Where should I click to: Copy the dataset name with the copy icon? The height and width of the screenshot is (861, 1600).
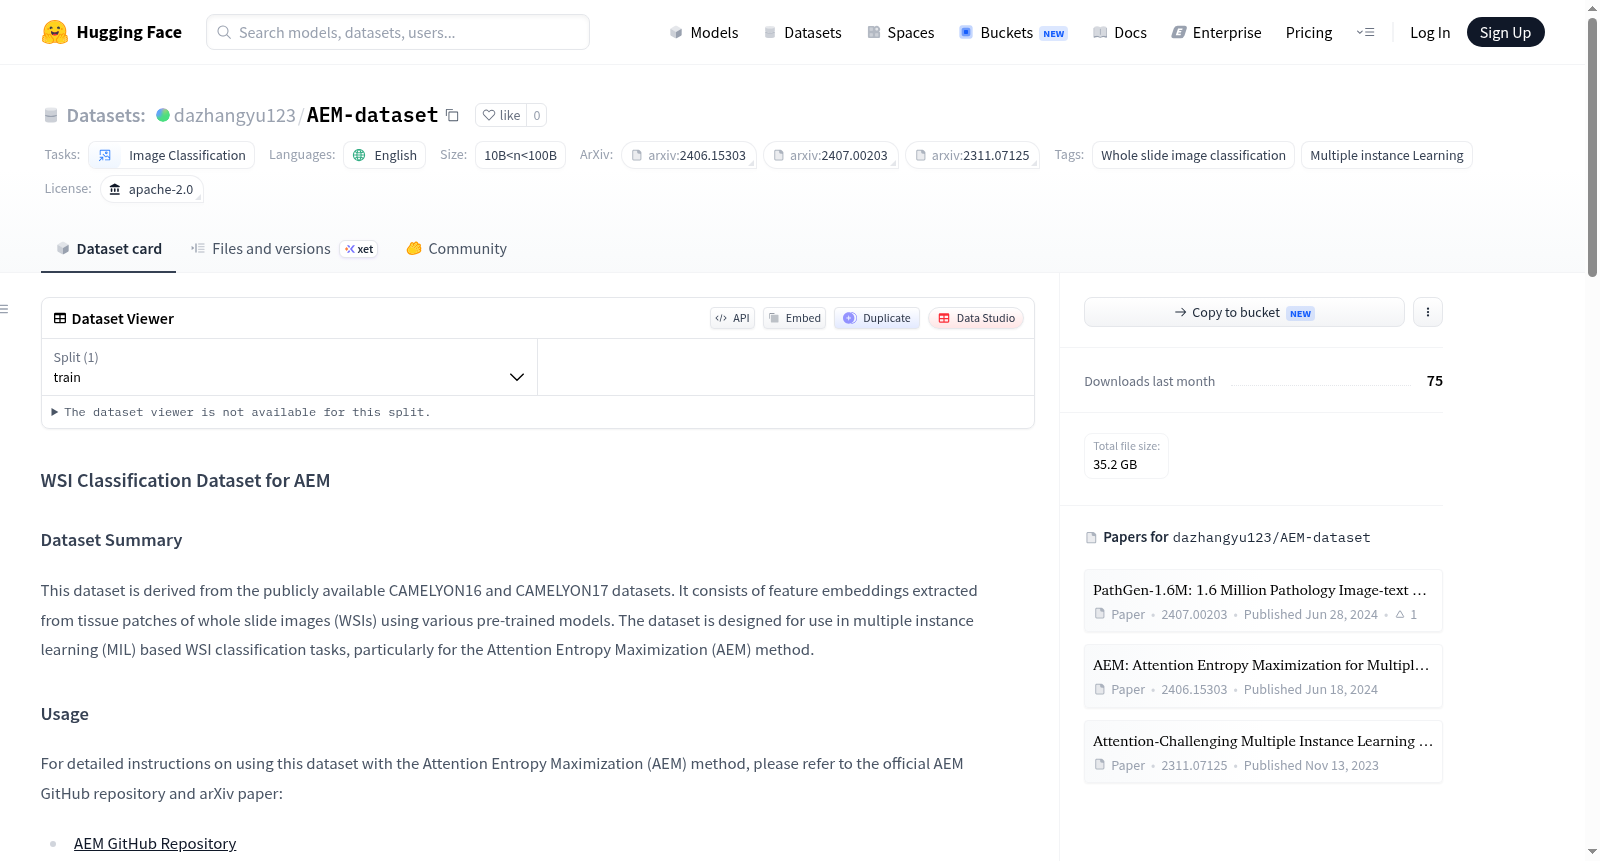pos(452,115)
